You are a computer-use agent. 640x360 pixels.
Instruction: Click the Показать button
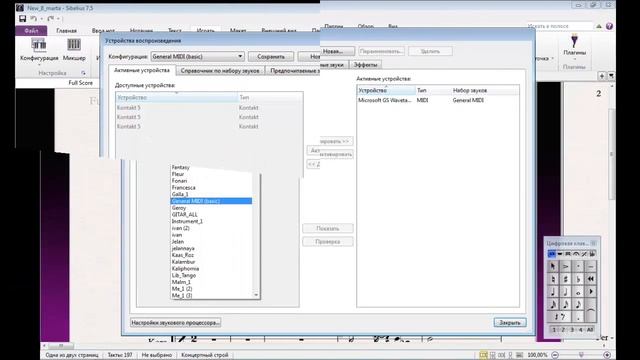pyautogui.click(x=328, y=229)
